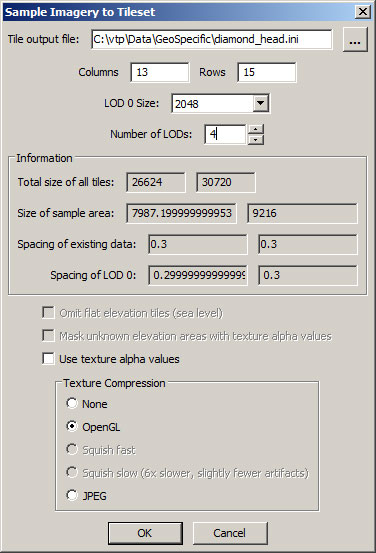Select None texture compression
376x553 pixels.
(72, 403)
